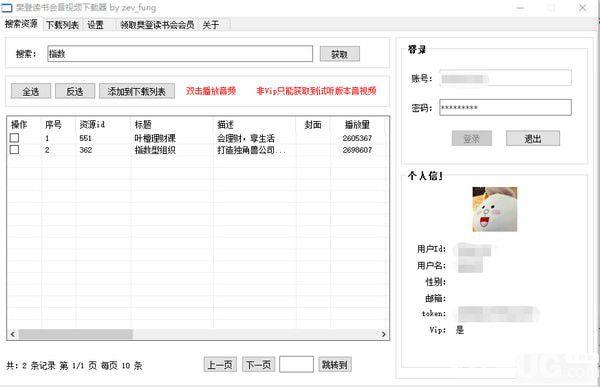Image resolution: width=600 pixels, height=387 pixels.
Task: Click the 退出 button
Action: 533,139
